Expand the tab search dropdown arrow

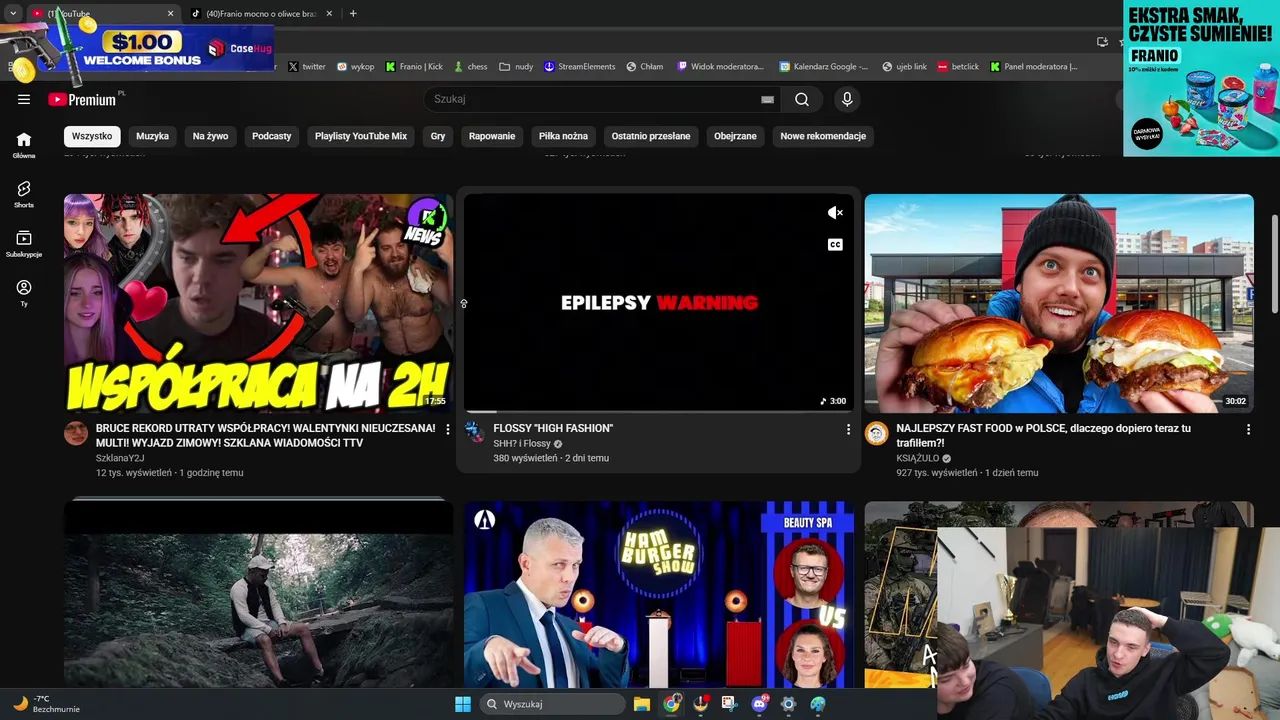click(13, 13)
